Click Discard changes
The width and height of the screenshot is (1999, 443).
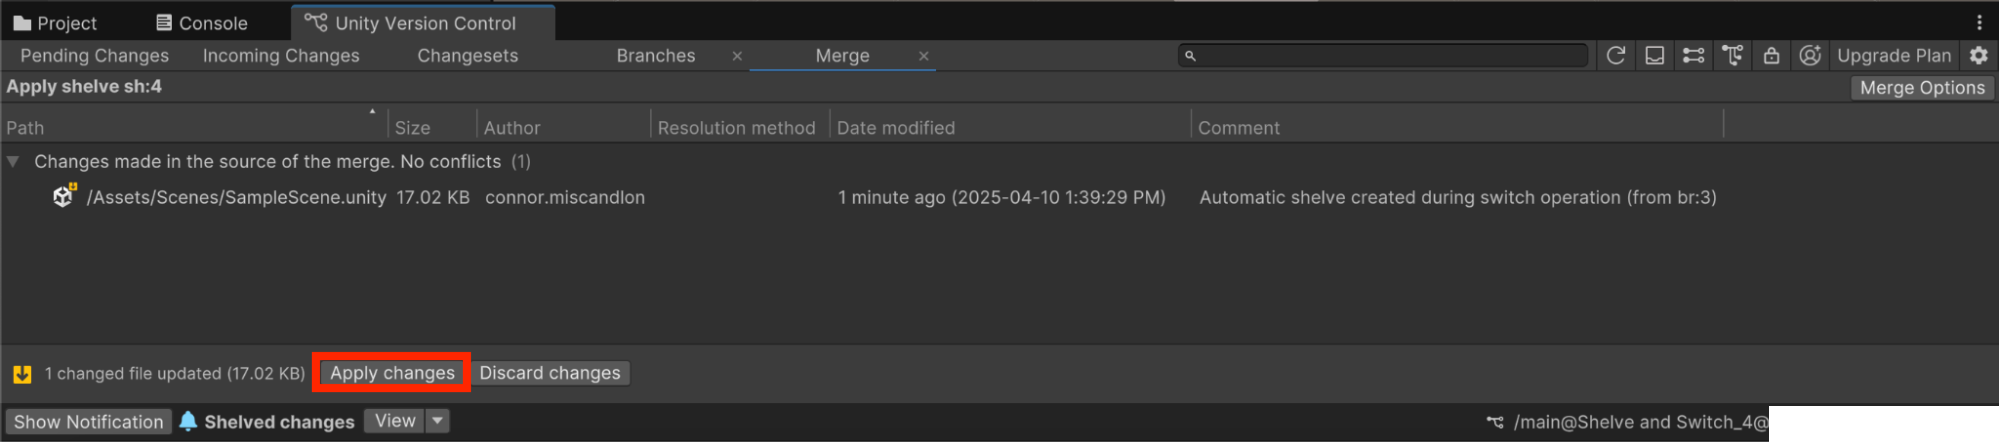tap(549, 373)
